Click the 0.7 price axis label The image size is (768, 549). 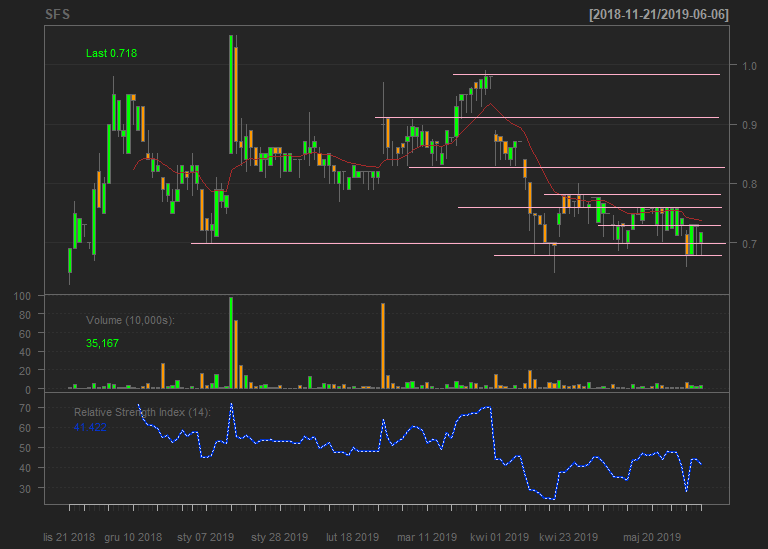point(749,243)
